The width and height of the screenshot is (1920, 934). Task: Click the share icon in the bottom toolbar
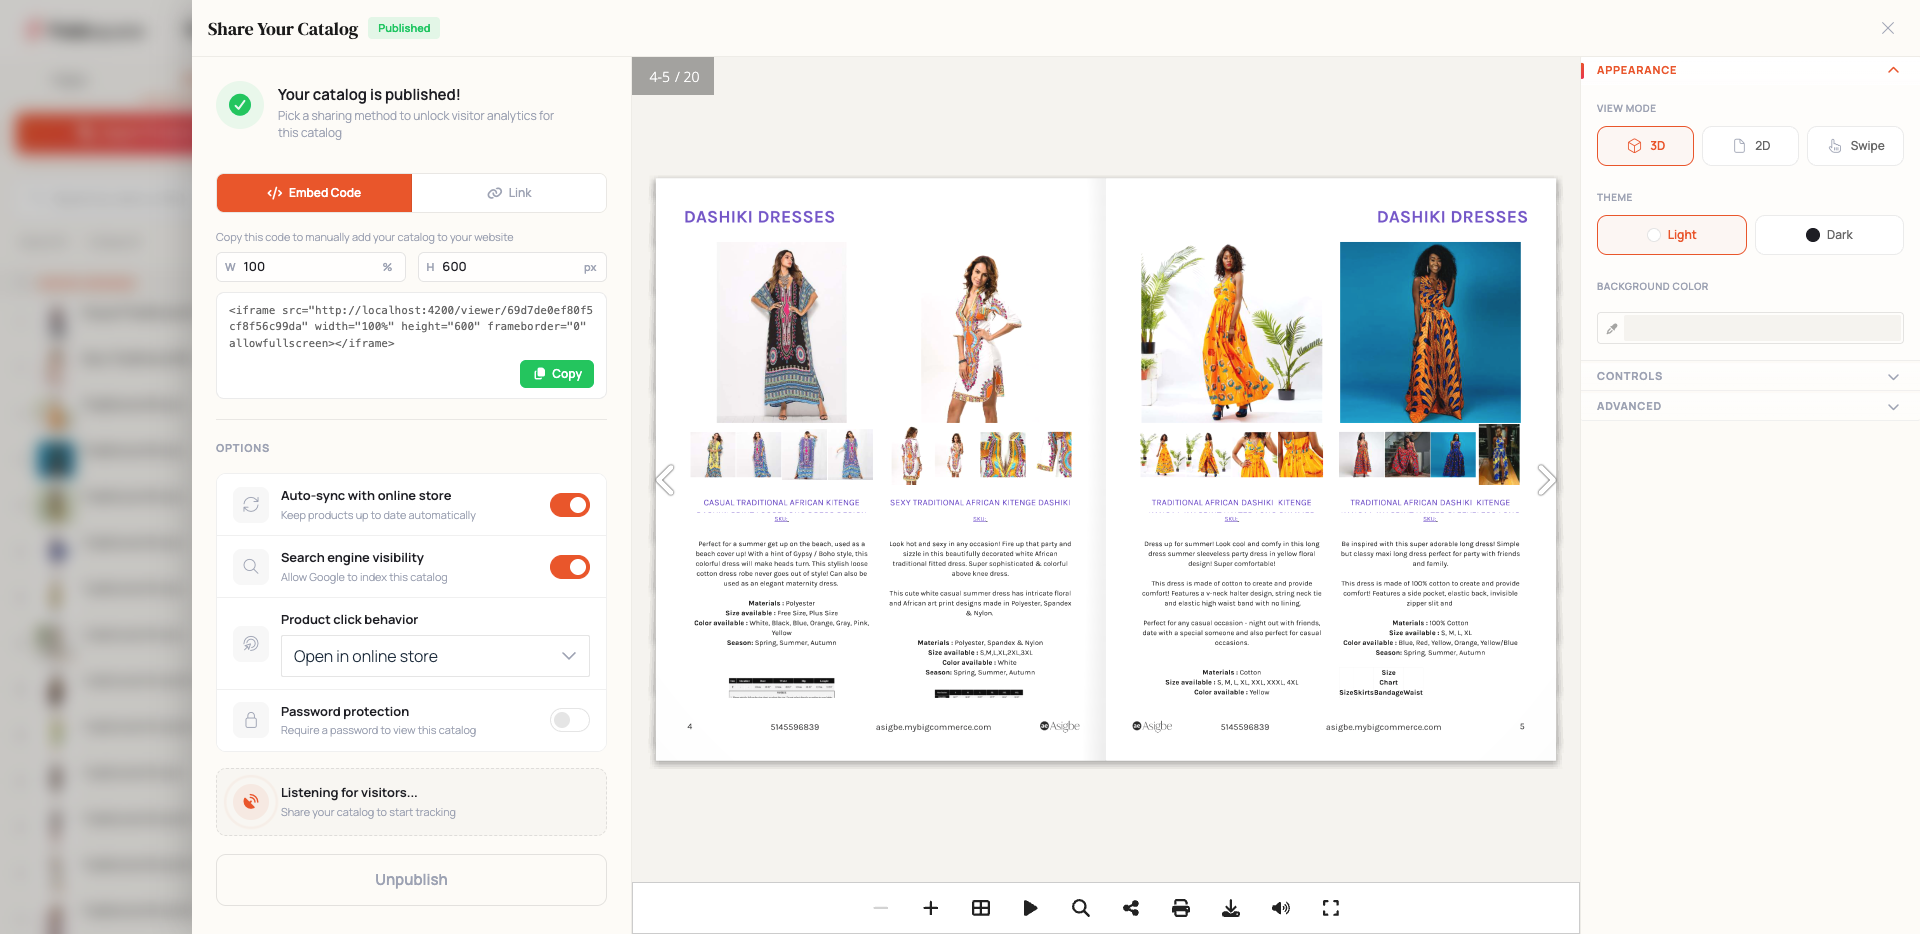pyautogui.click(x=1131, y=908)
